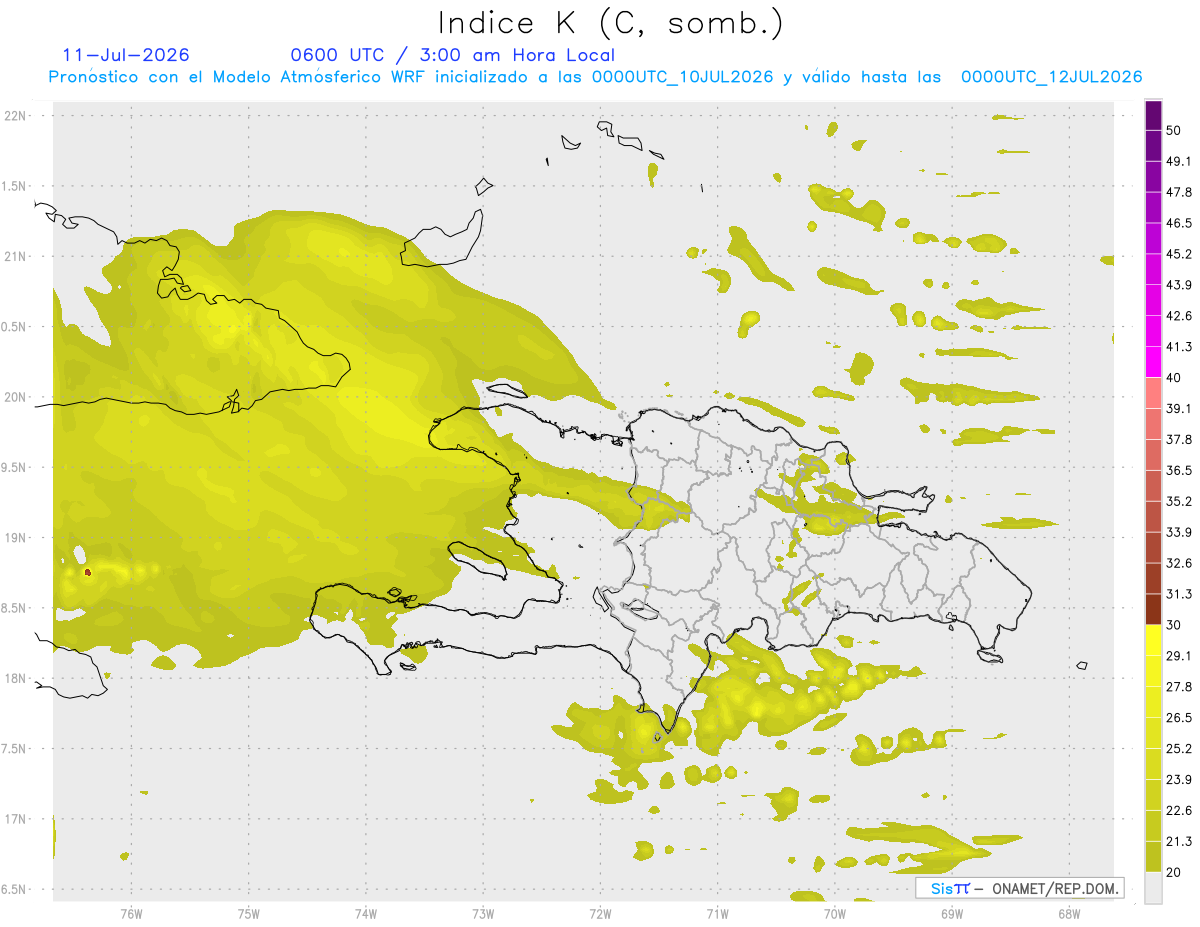The height and width of the screenshot is (927, 1200).
Task: Click the "68W" longitude label
Action: point(1069,913)
